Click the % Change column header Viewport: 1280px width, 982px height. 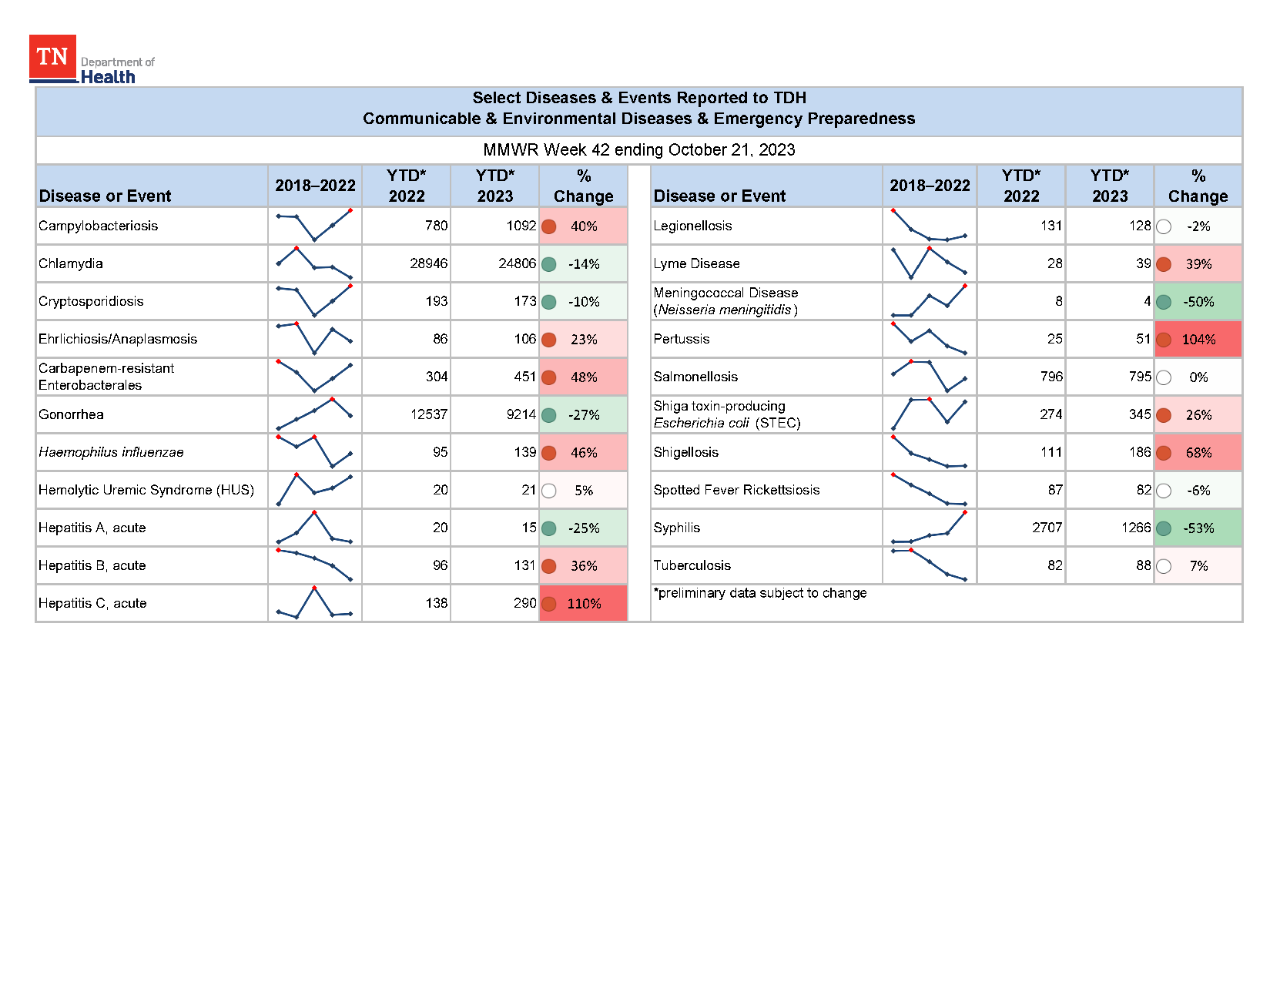pos(583,185)
